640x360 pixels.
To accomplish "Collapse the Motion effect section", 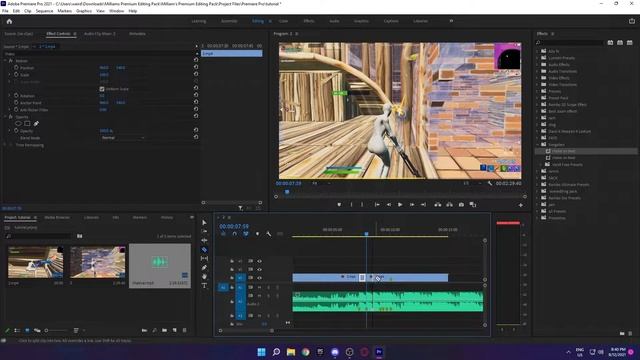I will [5, 60].
